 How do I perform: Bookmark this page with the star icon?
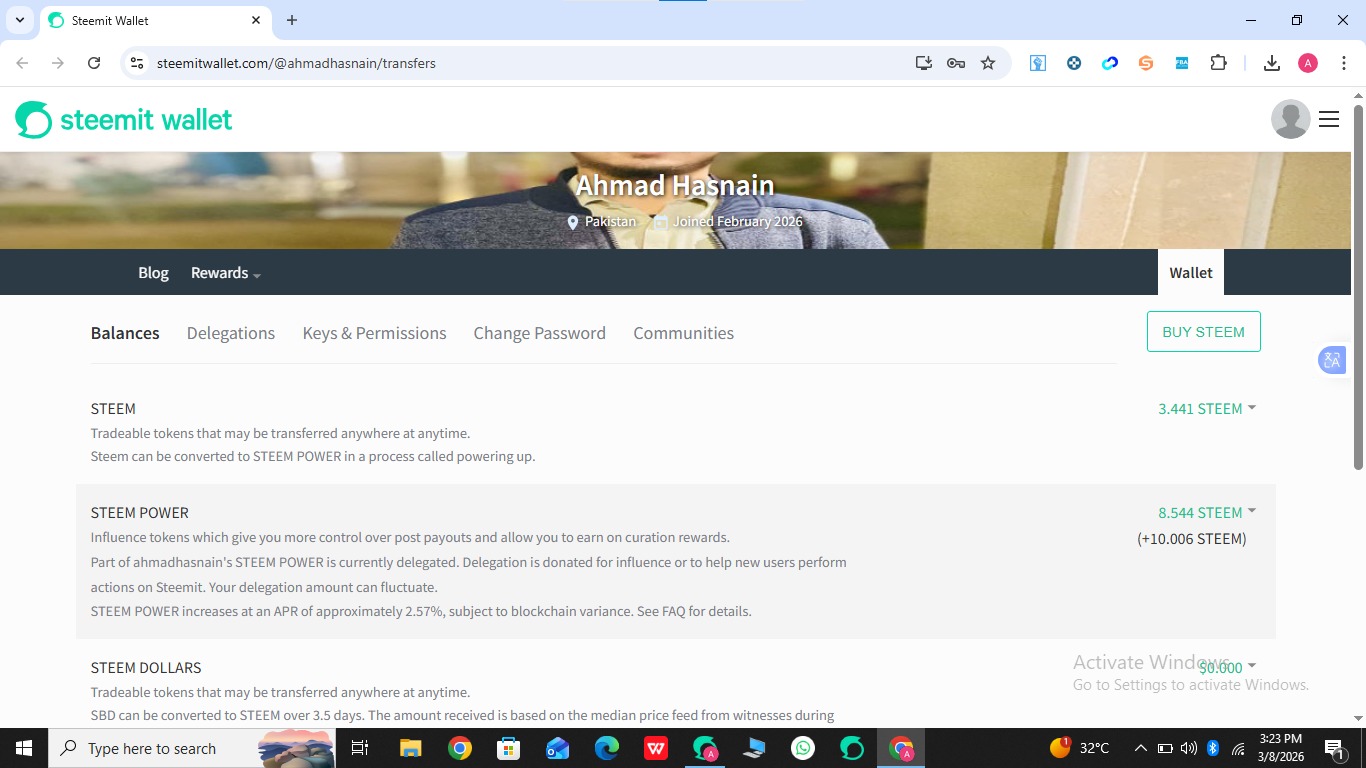click(x=988, y=63)
